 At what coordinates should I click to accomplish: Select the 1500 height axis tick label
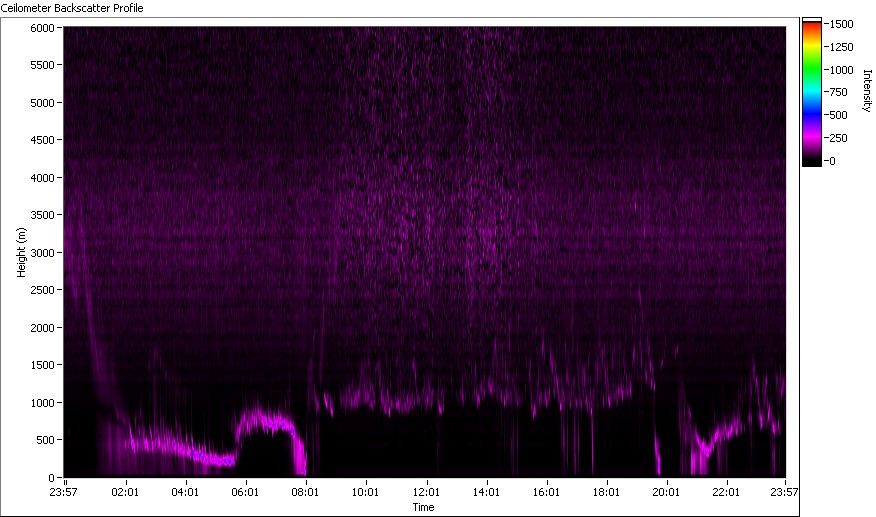pyautogui.click(x=42, y=365)
